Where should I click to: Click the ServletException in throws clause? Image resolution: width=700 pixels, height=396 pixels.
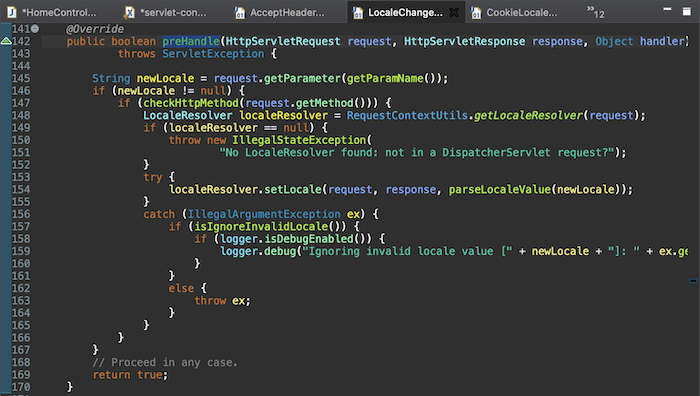coord(213,54)
